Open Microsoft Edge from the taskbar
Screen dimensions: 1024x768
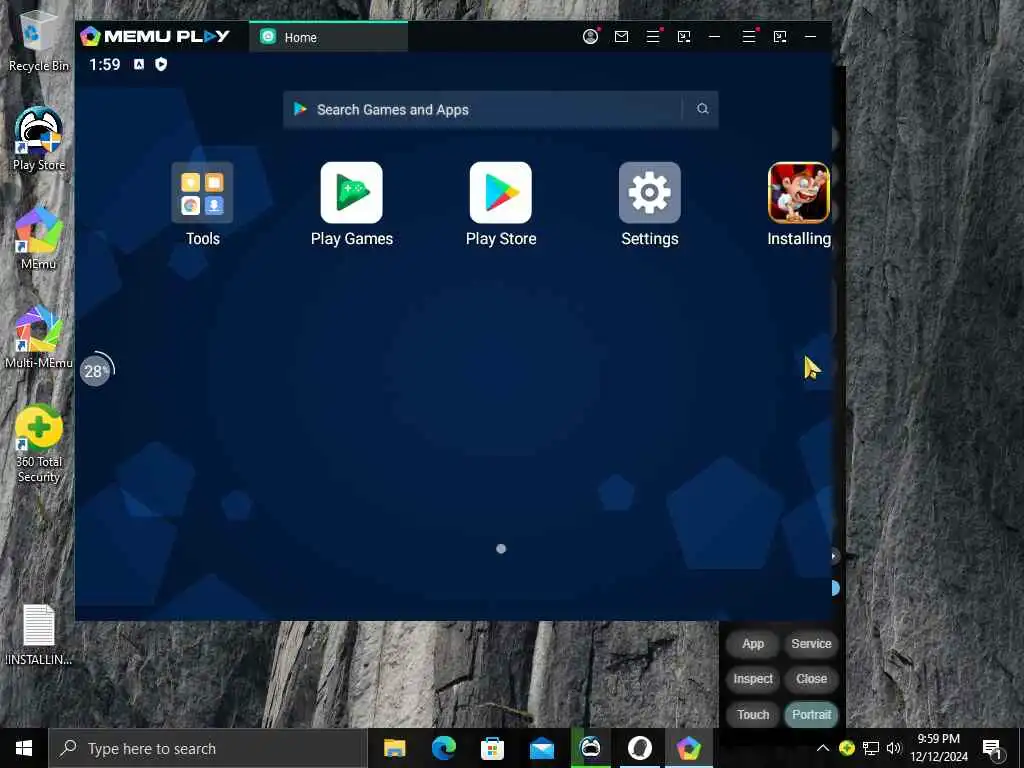(x=443, y=748)
